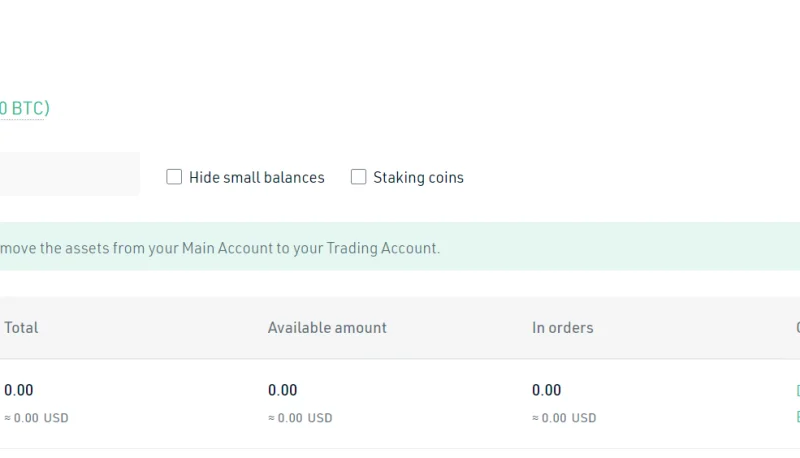The image size is (800, 458).
Task: Click 'Trading Account' in the green notice banner
Action: coord(381,248)
